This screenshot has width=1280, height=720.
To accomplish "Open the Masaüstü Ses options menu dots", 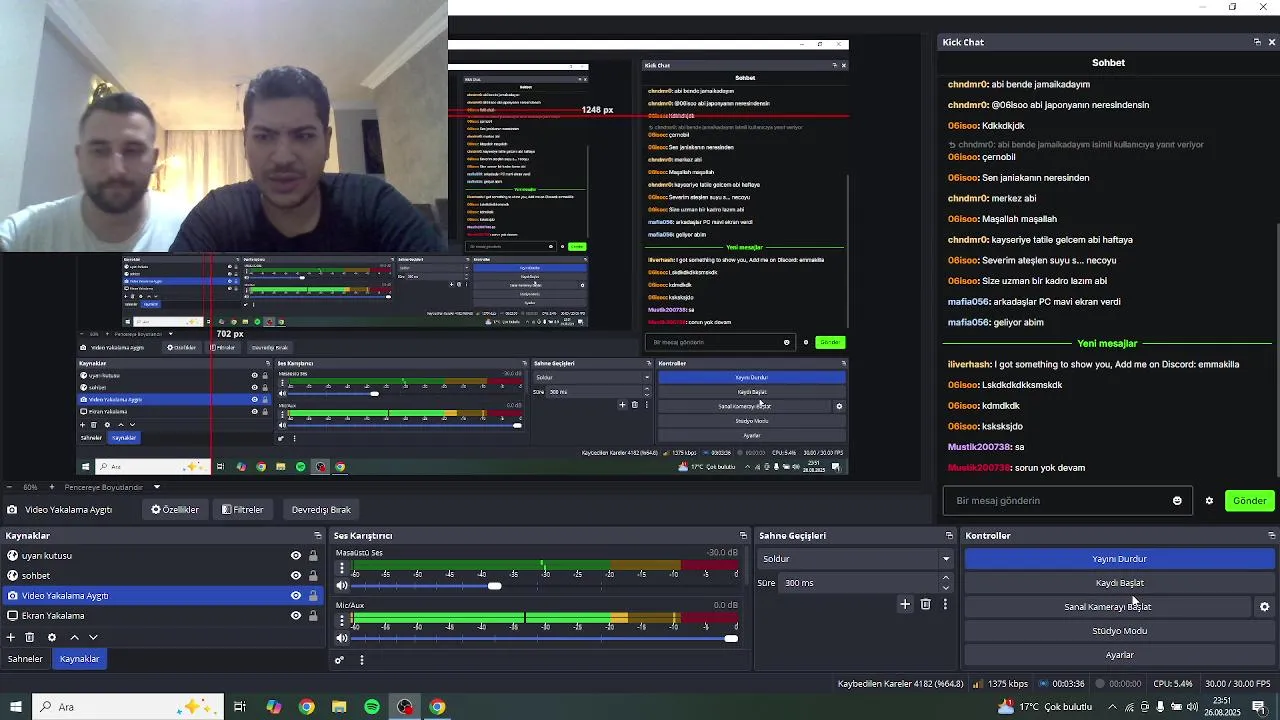I will point(342,568).
